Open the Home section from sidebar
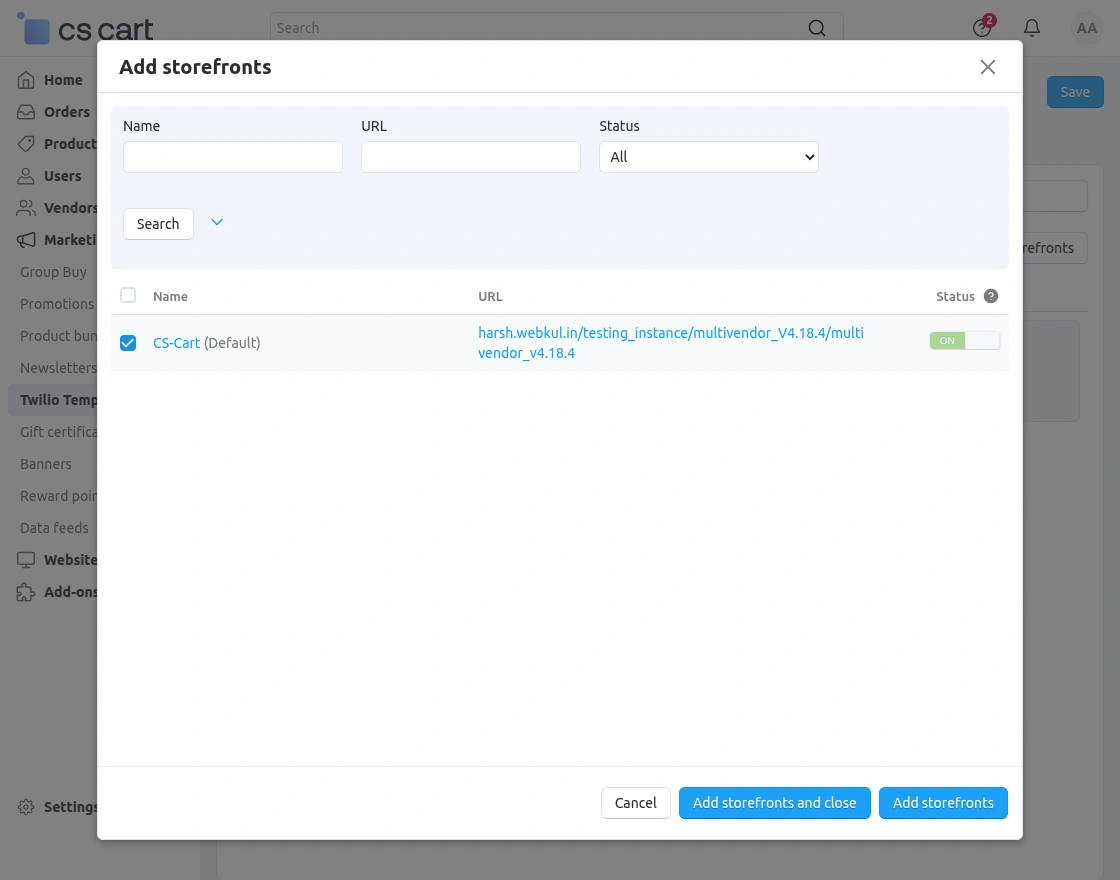 tap(27, 79)
